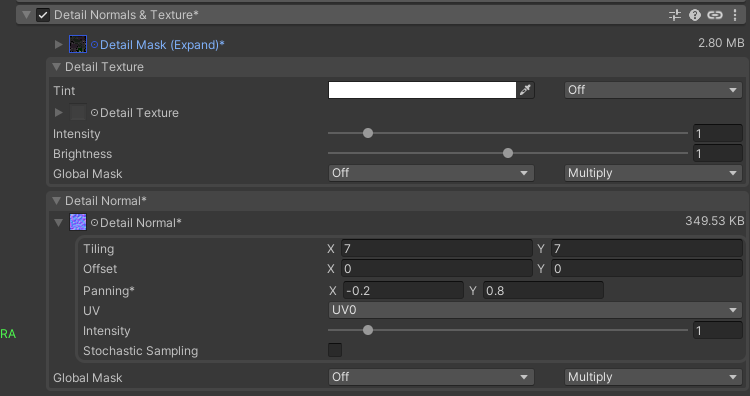Click the Detail Normal Intensity value field
Viewport: 750px width, 396px height.
(717, 330)
